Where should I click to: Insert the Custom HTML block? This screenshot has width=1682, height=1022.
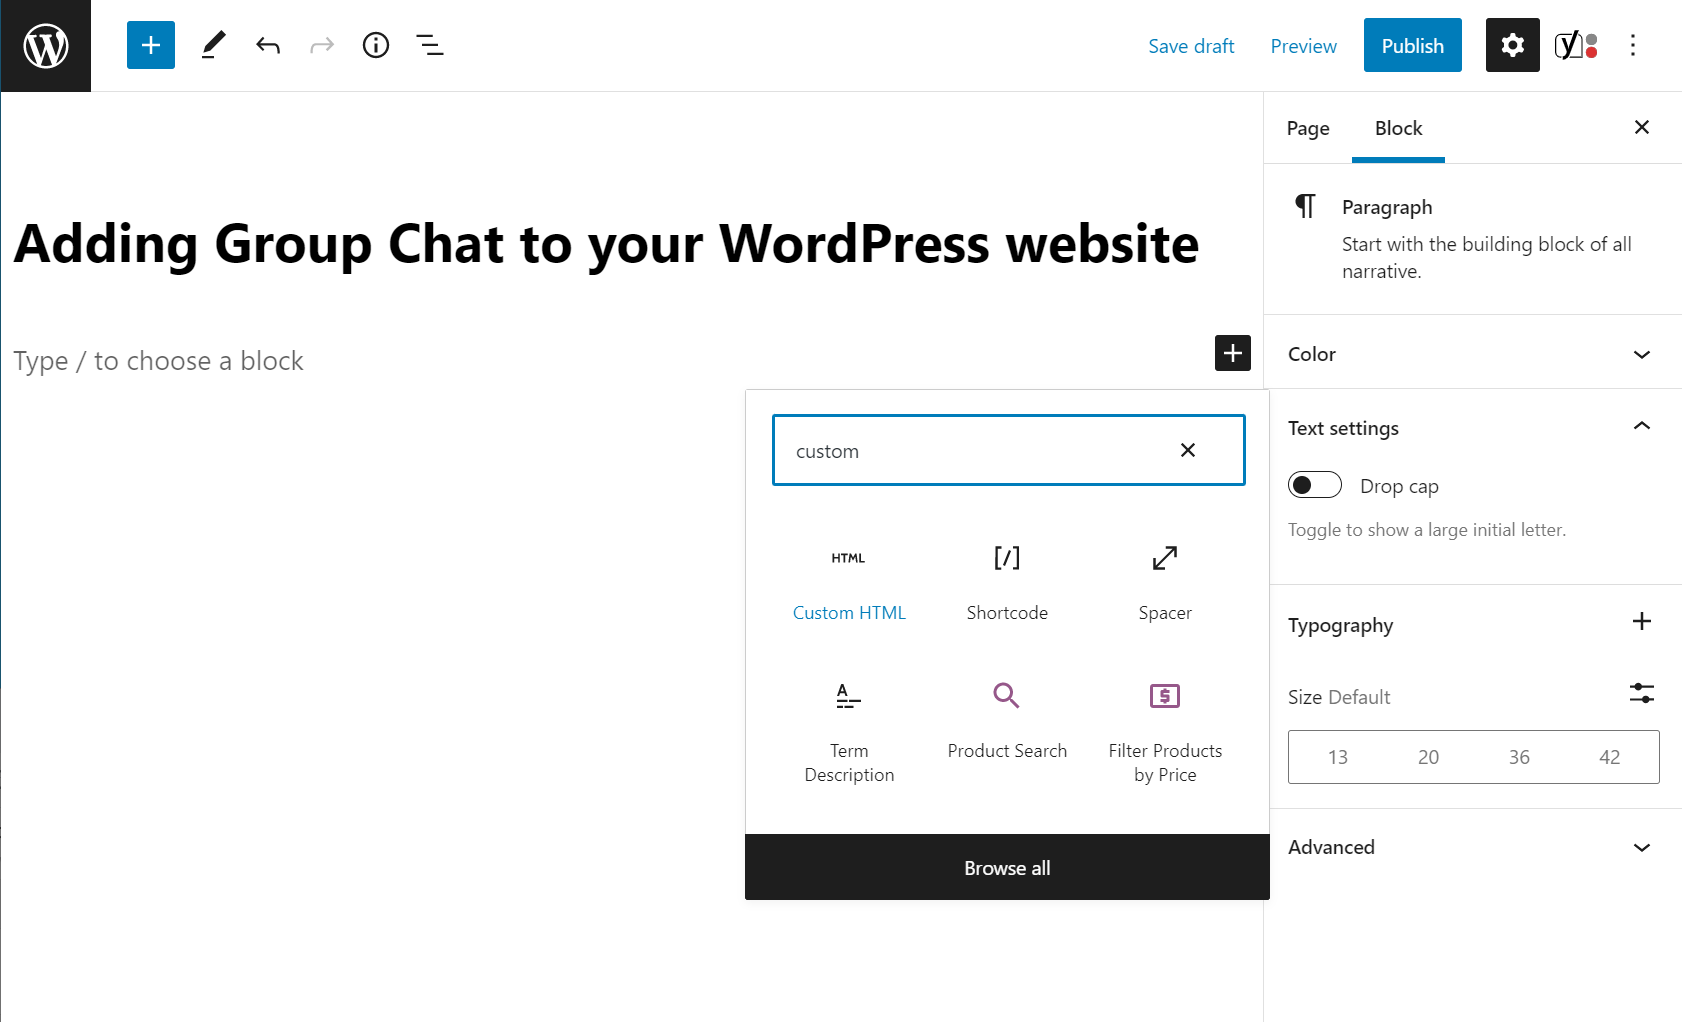point(849,584)
